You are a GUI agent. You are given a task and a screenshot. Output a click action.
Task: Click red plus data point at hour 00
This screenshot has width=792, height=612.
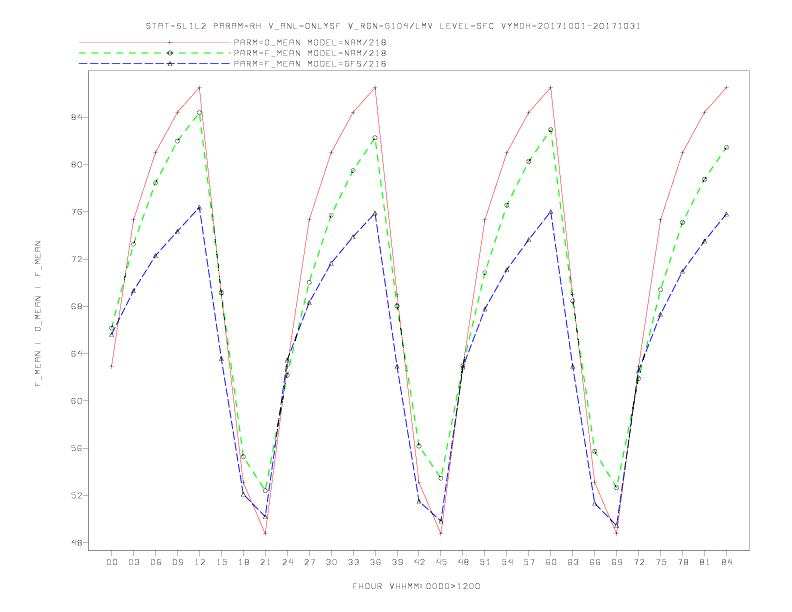pos(112,366)
